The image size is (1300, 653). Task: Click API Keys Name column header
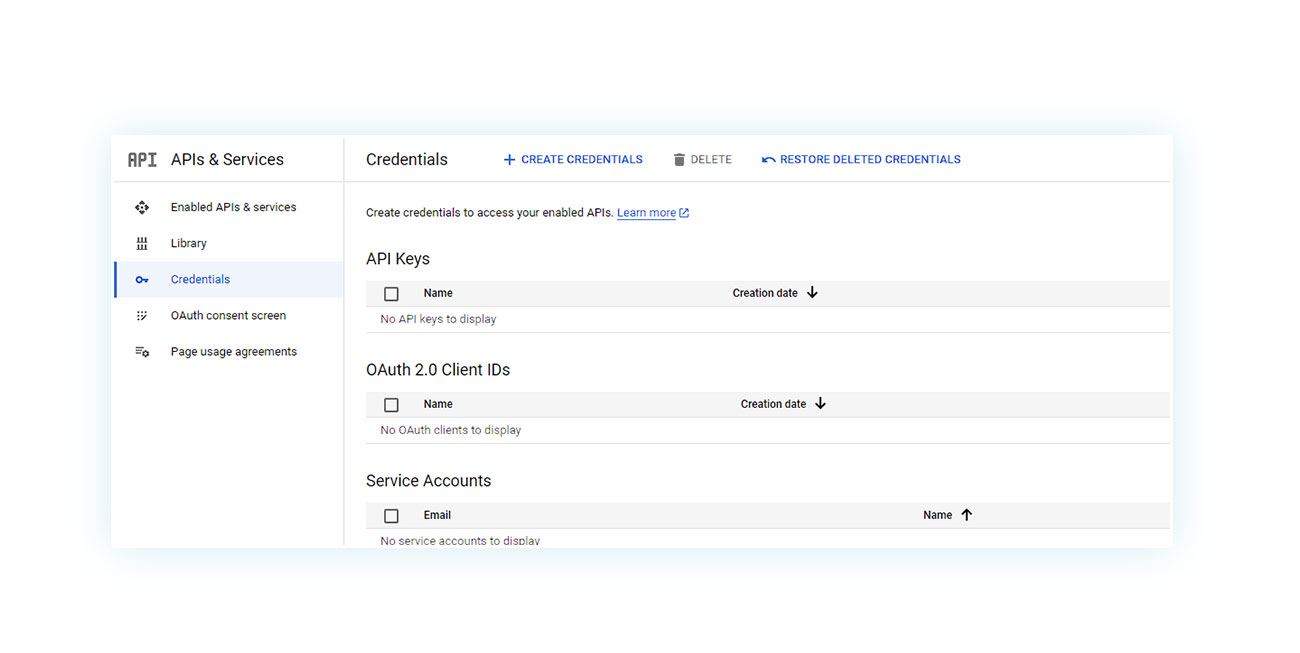[x=438, y=293]
